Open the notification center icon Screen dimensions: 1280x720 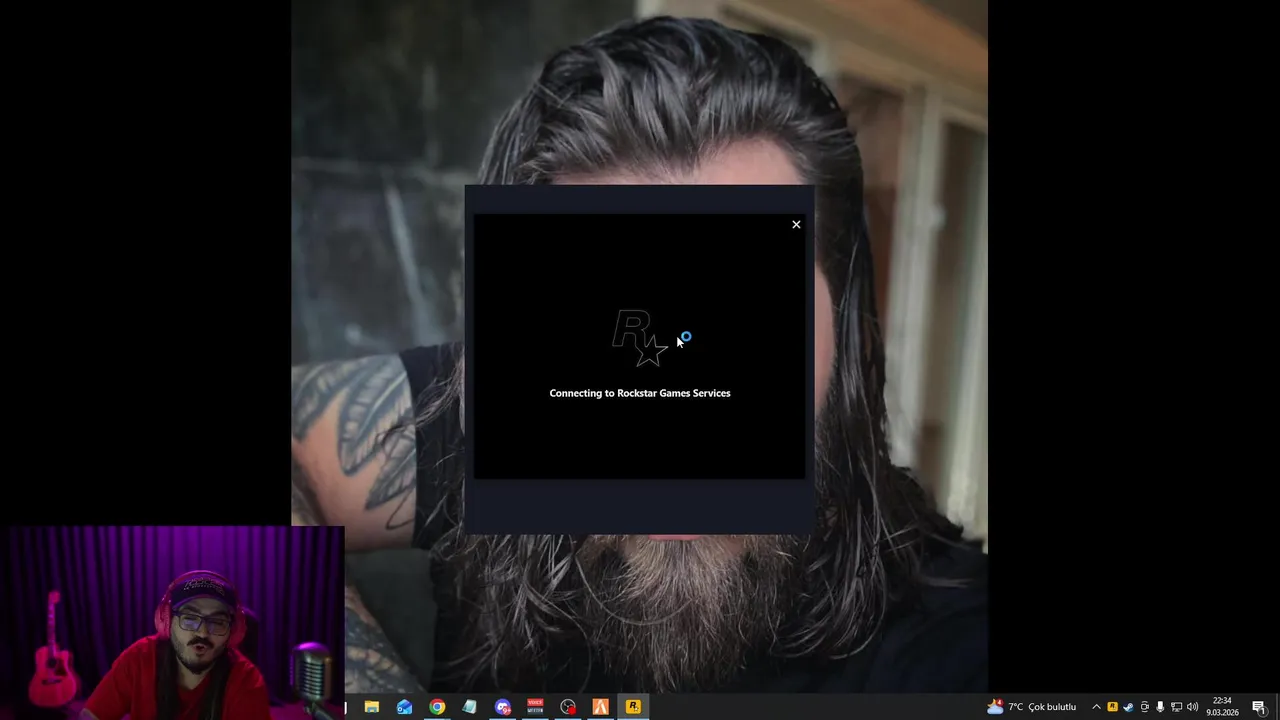click(x=1259, y=707)
